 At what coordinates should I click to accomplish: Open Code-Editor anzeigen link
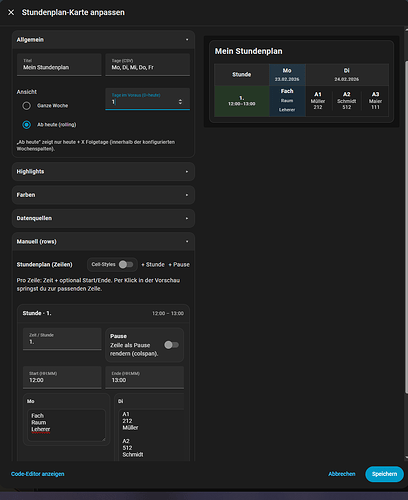(x=38, y=474)
